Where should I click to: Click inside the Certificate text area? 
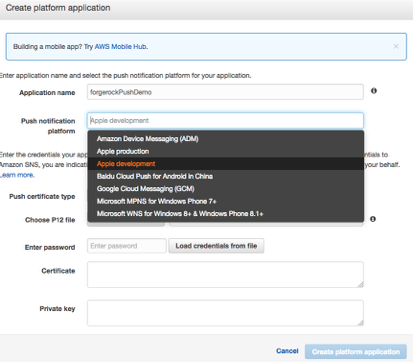pos(225,275)
